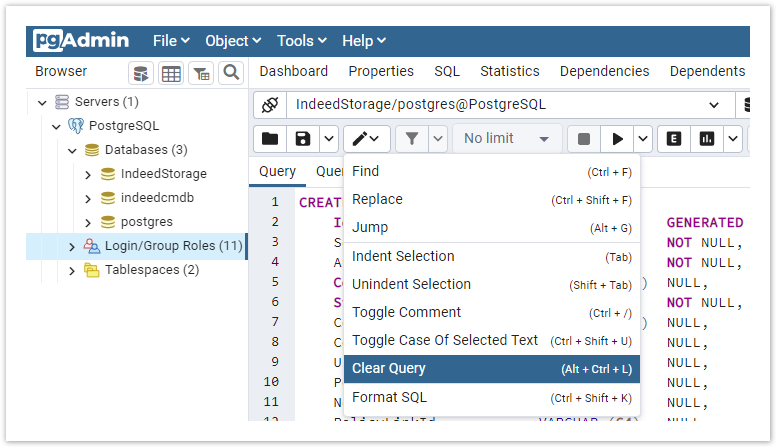Click the View Data grid icon
Viewport: 776px width, 447px height.
pyautogui.click(x=171, y=73)
